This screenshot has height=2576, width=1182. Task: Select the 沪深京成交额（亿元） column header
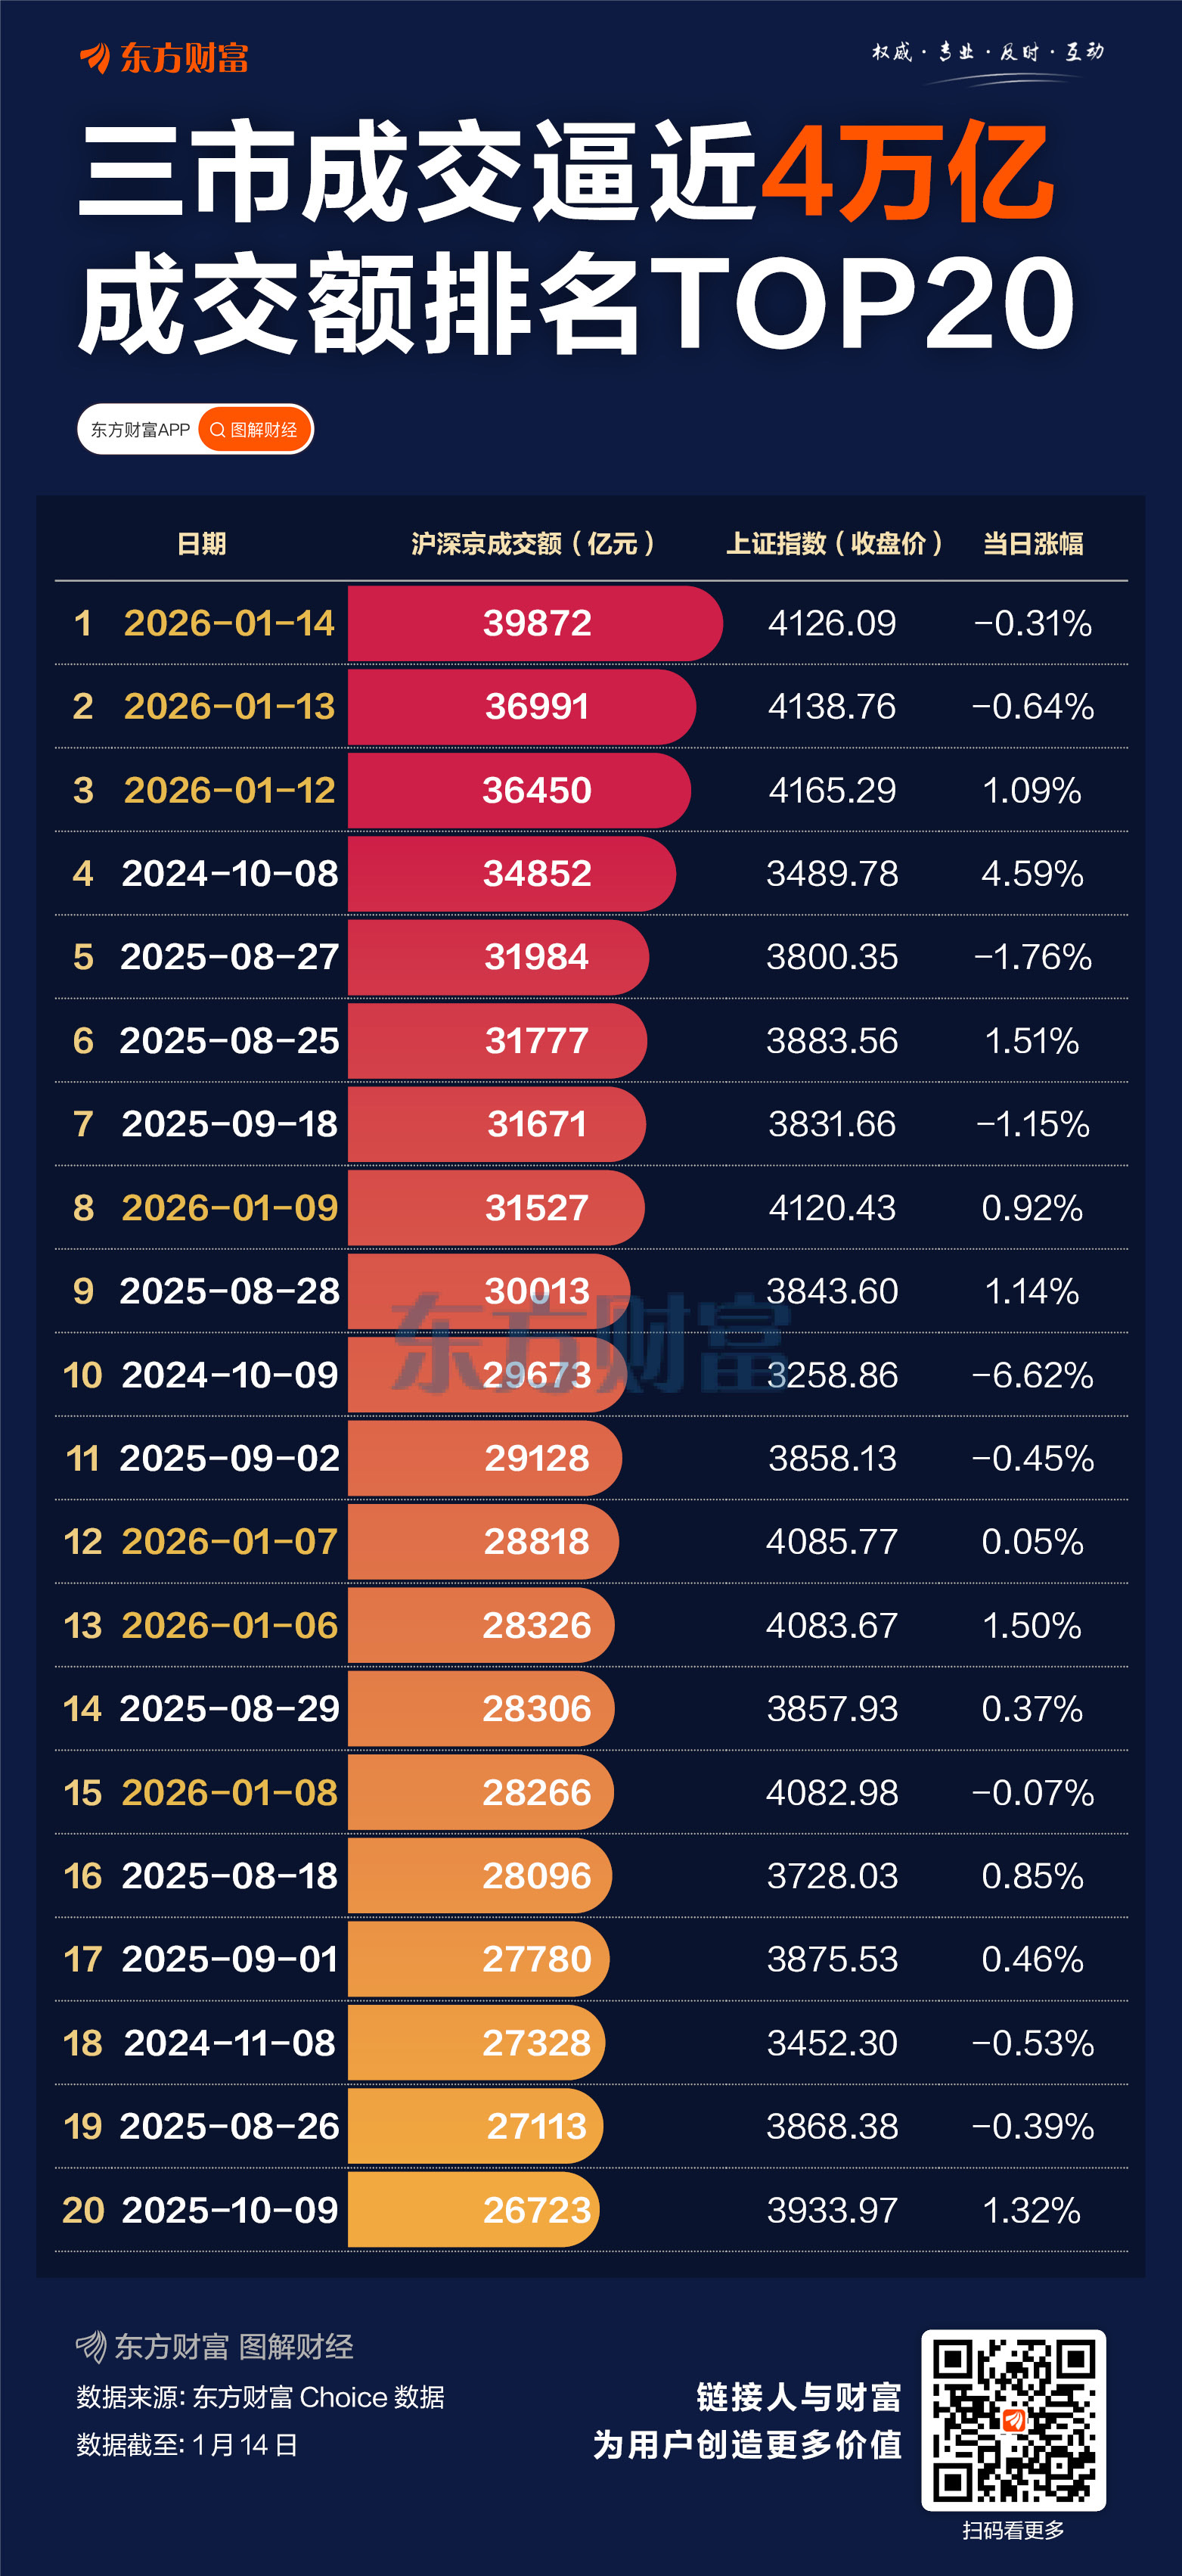(x=533, y=544)
